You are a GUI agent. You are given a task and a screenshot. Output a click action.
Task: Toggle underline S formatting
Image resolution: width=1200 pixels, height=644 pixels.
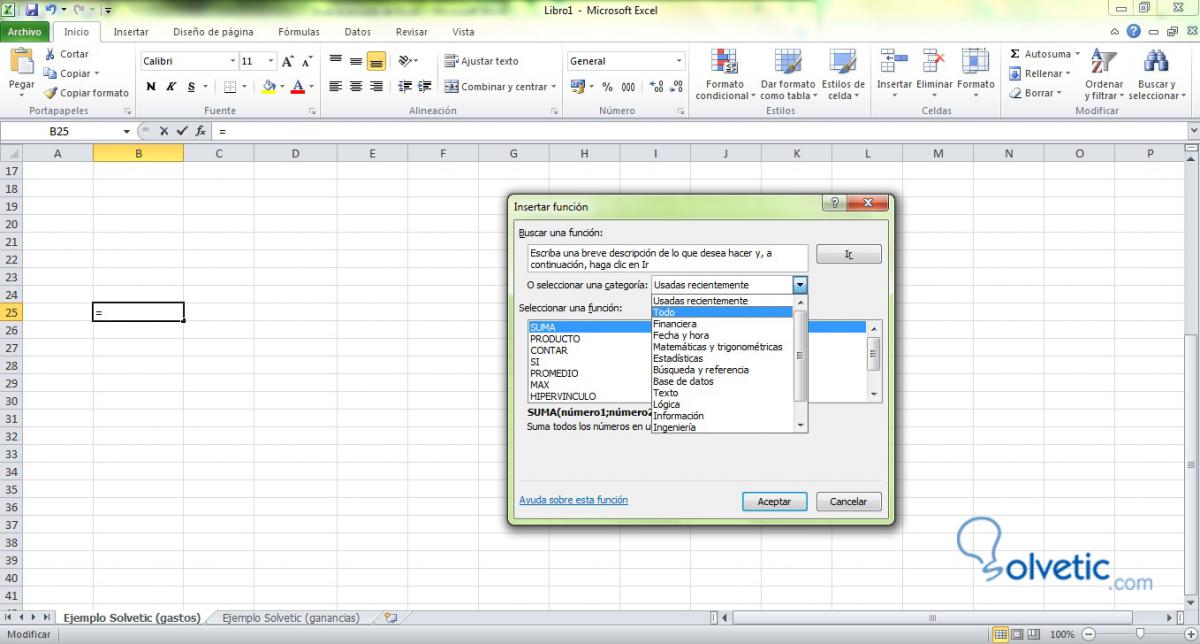pyautogui.click(x=191, y=87)
